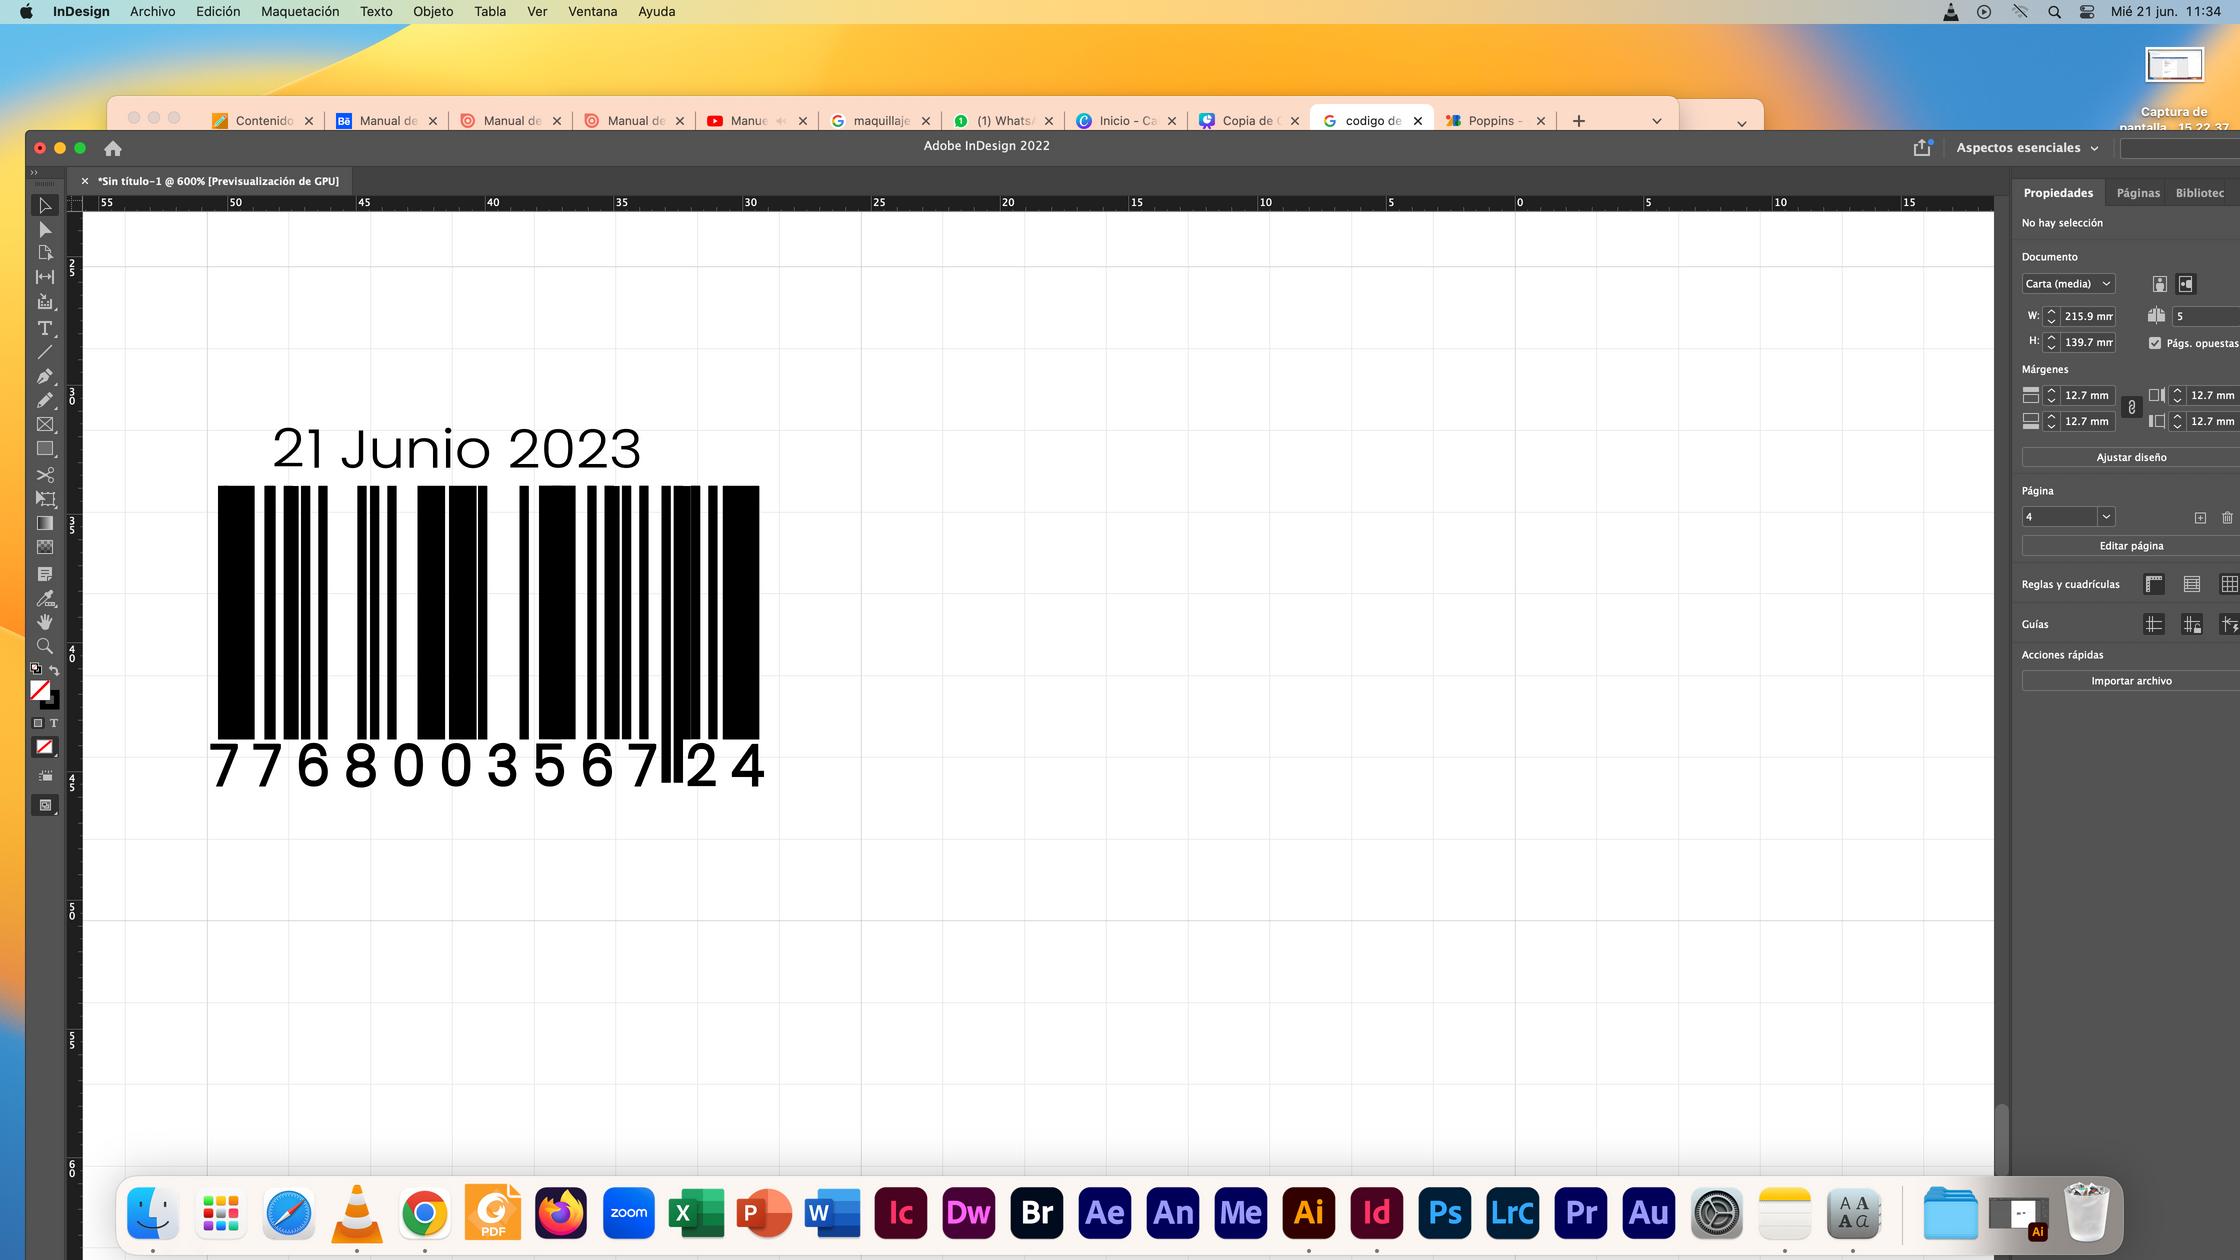
Task: Click the fill color swatch in toolbar
Action: pyautogui.click(x=40, y=690)
